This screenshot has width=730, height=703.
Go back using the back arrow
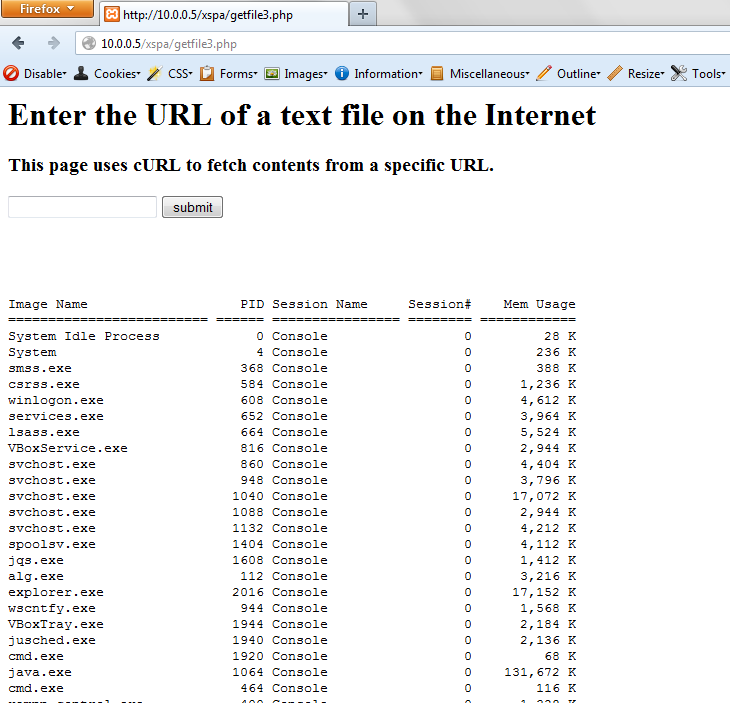click(18, 43)
